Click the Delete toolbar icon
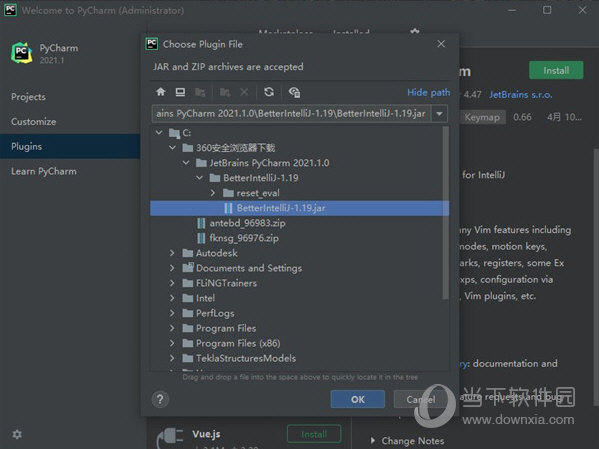Image resolution: width=599 pixels, height=449 pixels. (x=244, y=92)
